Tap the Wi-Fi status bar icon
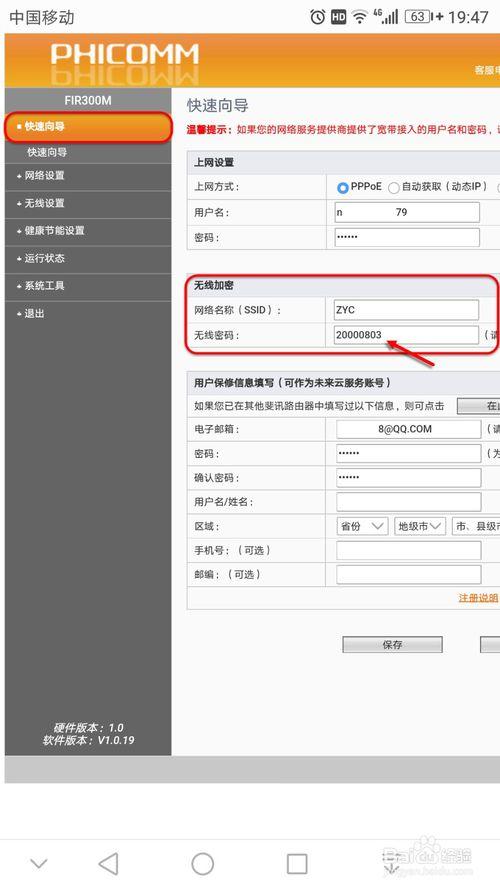This screenshot has height=889, width=500. coord(360,17)
